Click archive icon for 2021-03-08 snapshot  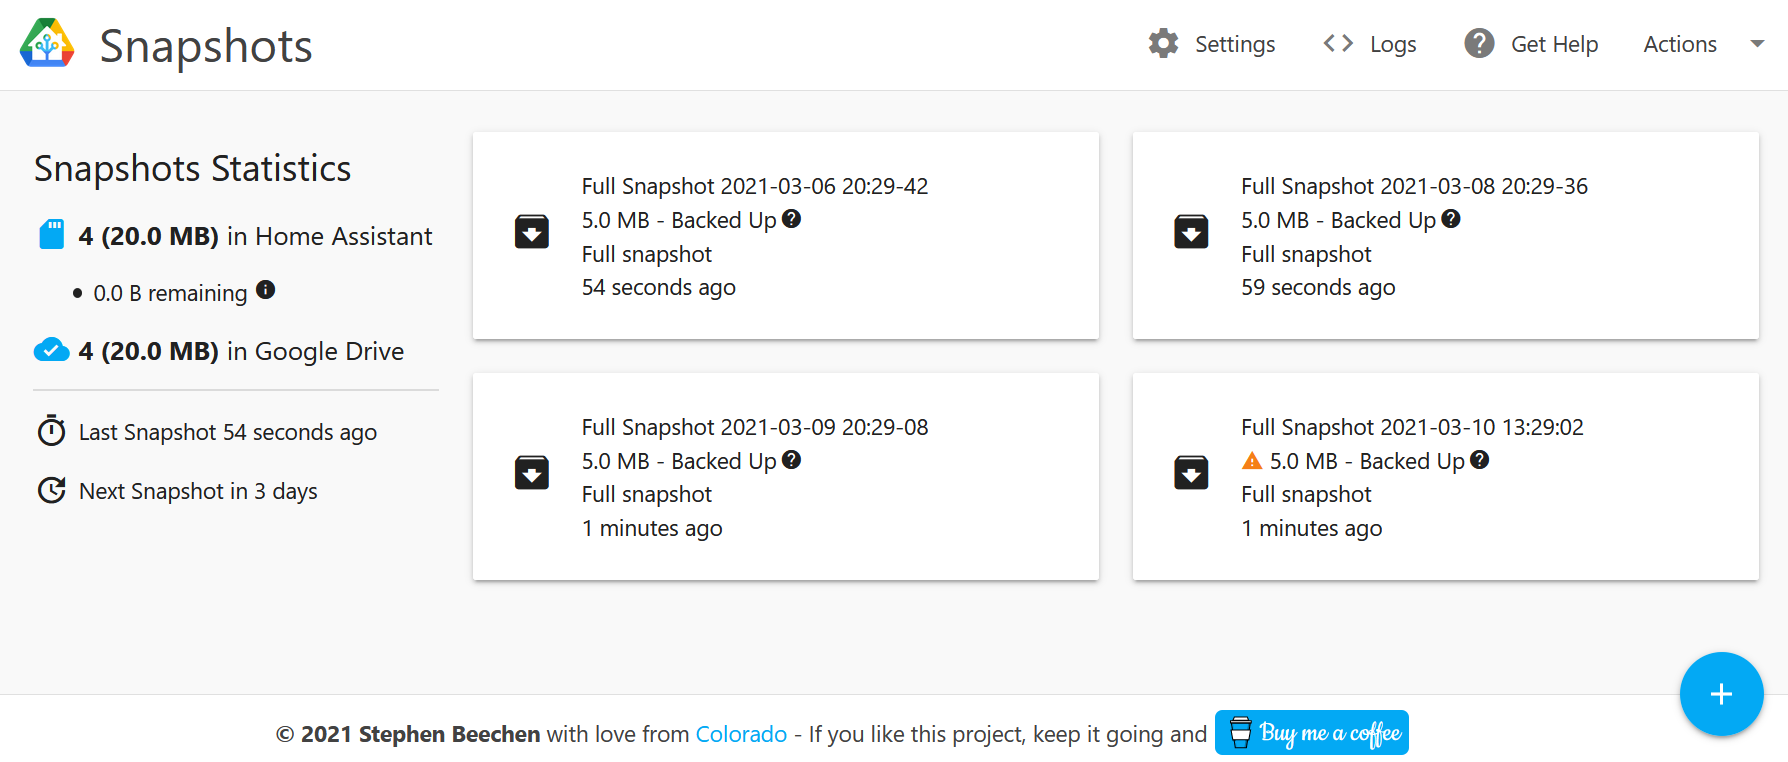click(x=1191, y=232)
